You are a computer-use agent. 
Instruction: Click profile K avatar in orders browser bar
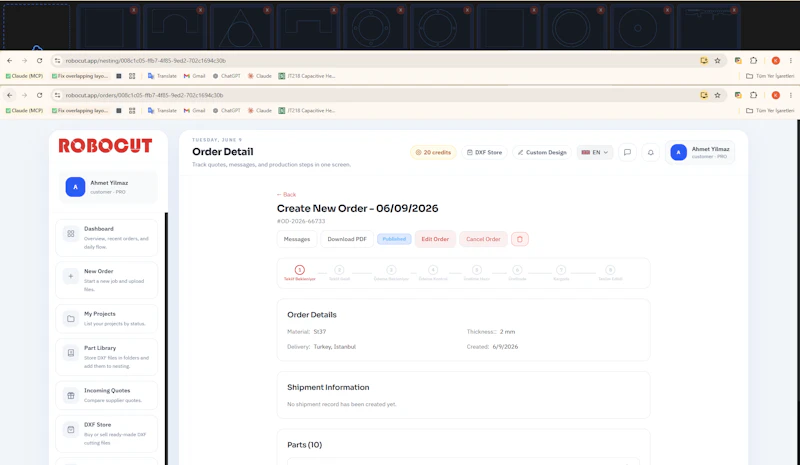point(776,95)
